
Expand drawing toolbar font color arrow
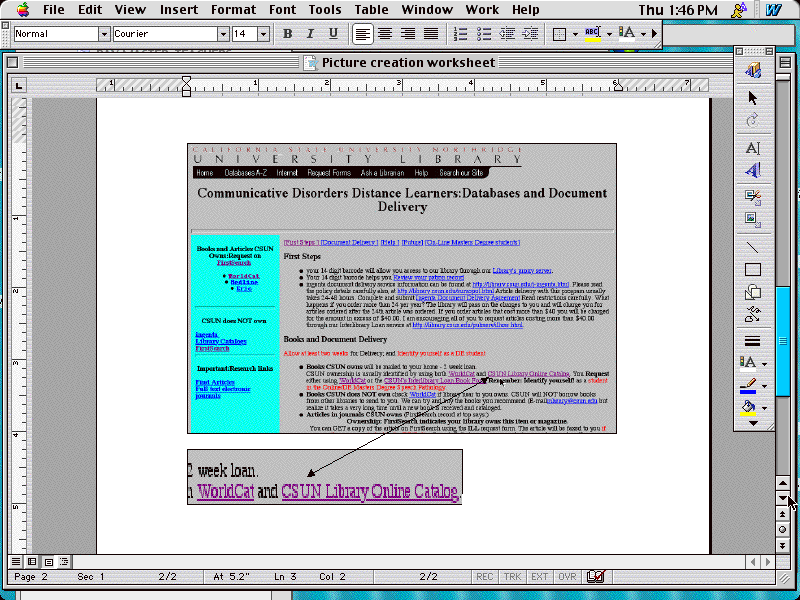[x=764, y=364]
